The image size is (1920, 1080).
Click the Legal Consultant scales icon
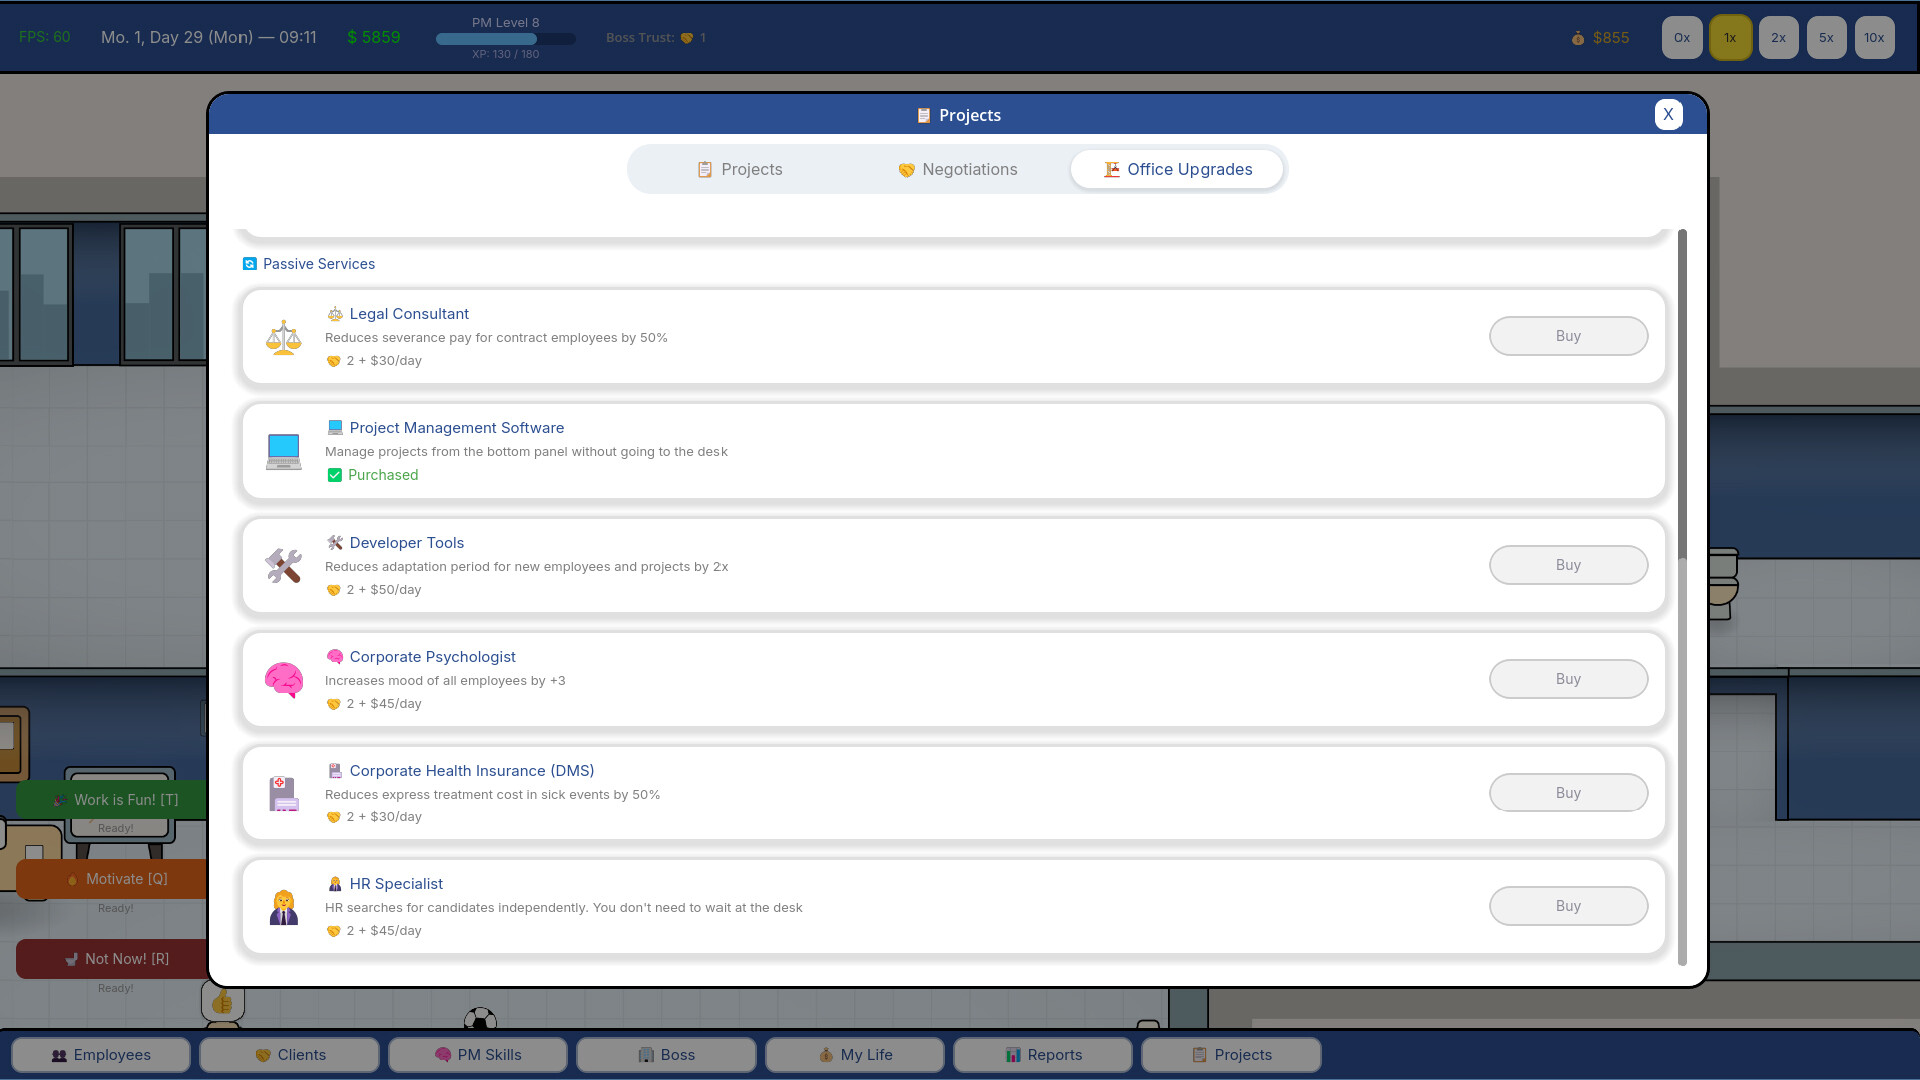click(283, 337)
